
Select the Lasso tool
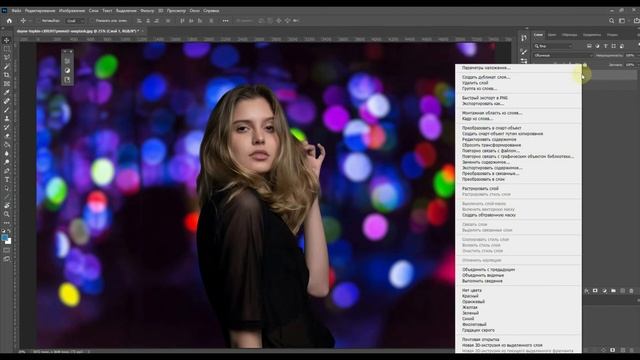pos(7,58)
